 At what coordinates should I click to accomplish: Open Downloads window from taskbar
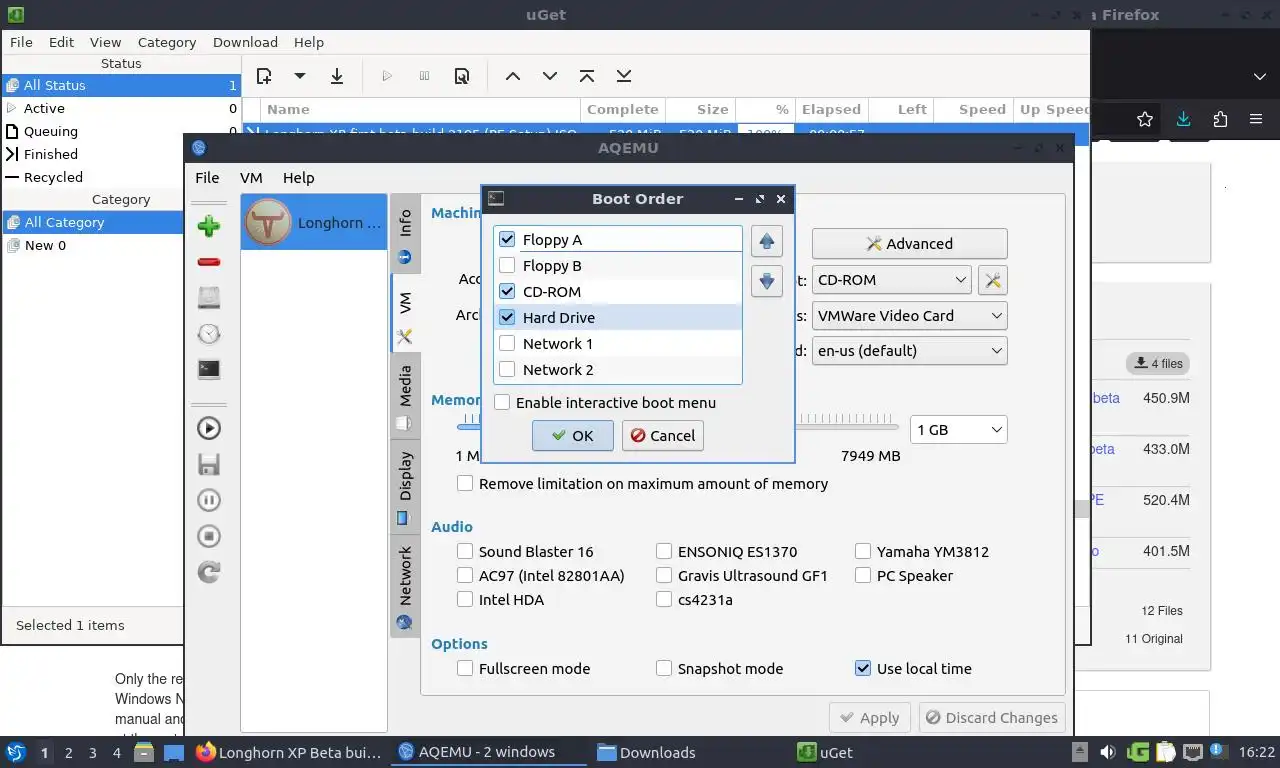tap(646, 752)
